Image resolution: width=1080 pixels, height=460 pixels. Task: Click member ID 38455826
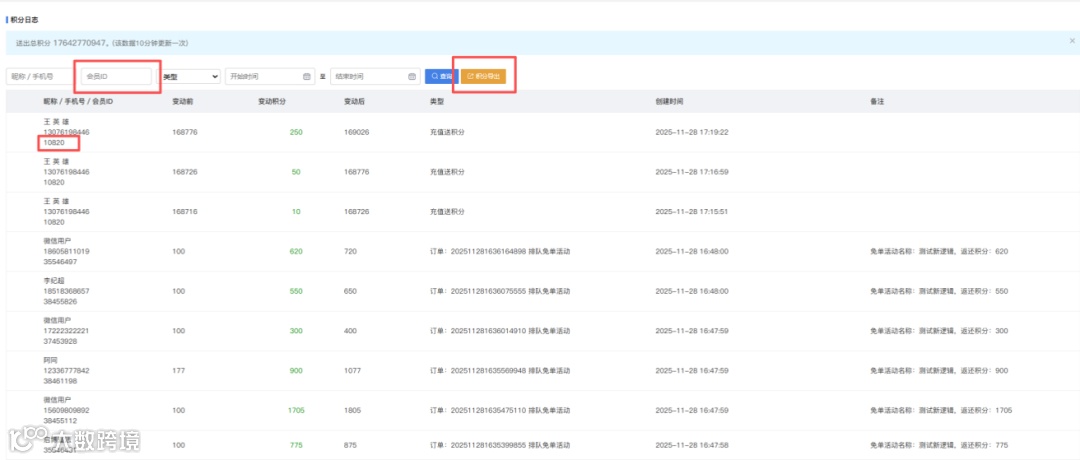click(60, 302)
